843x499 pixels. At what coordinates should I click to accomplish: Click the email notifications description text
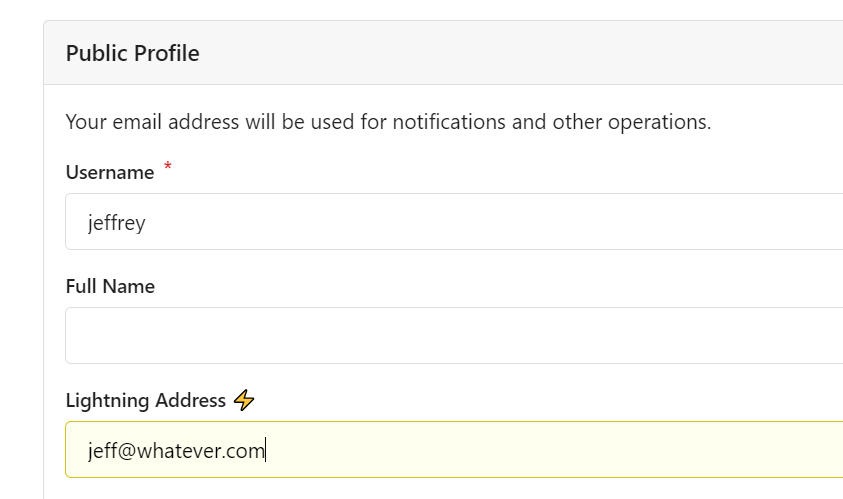tap(388, 123)
